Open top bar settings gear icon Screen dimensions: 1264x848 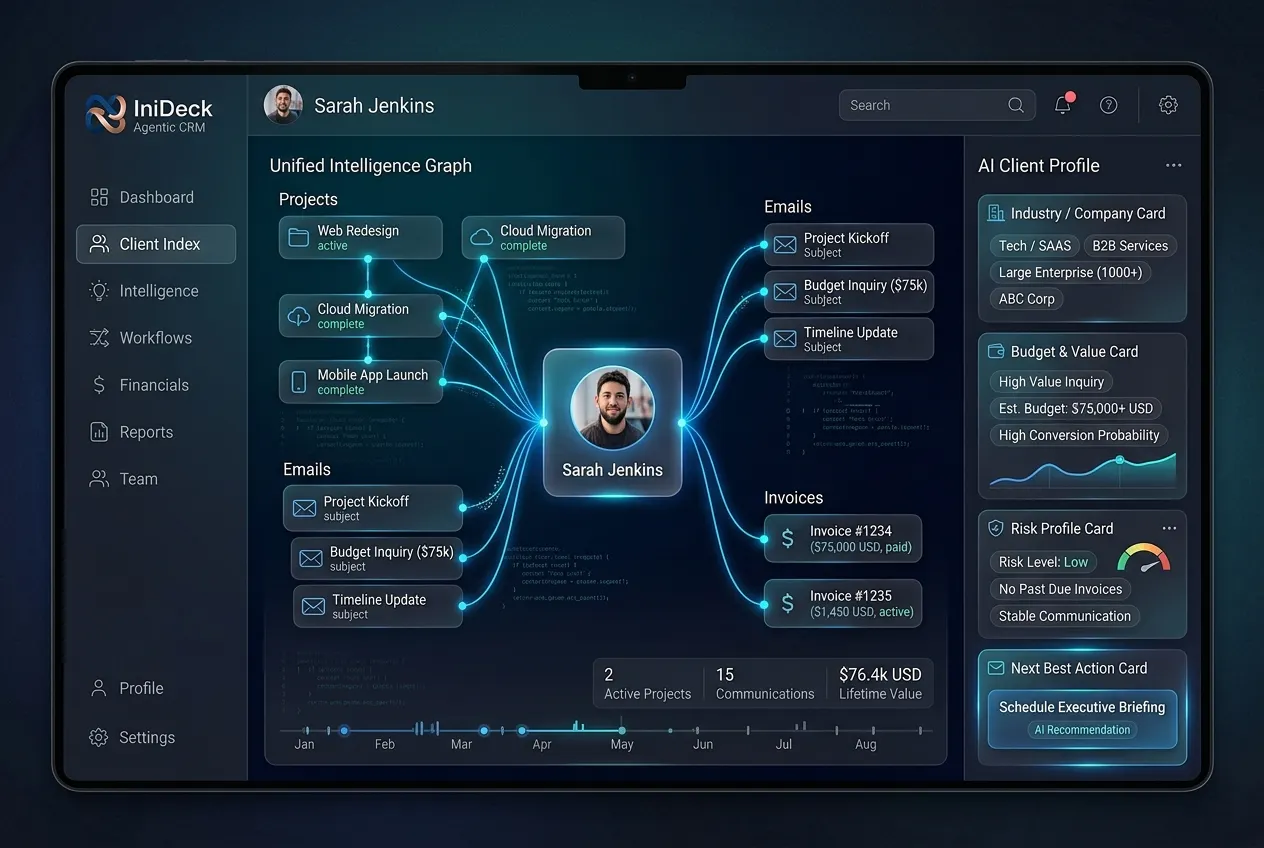point(1168,105)
